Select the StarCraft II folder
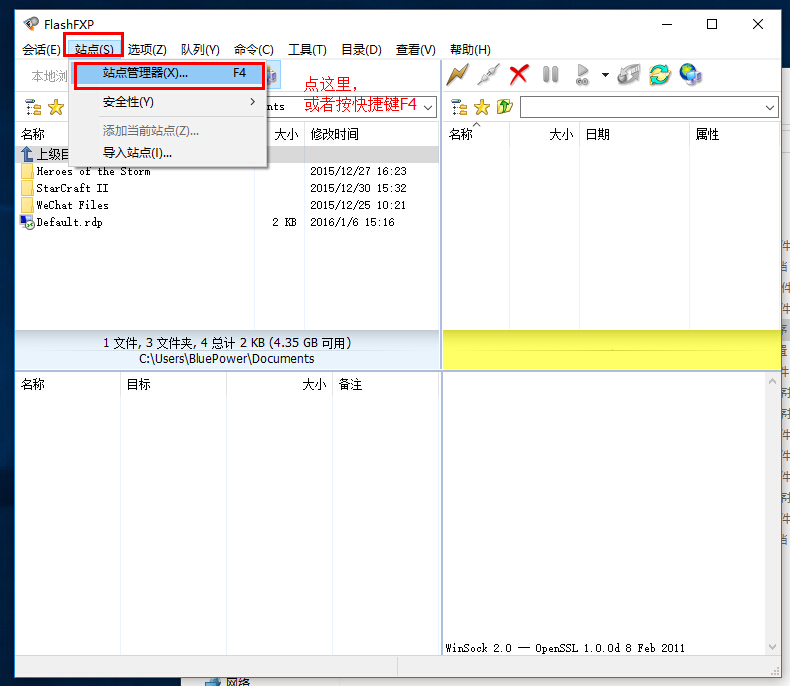This screenshot has height=686, width=790. [x=72, y=188]
